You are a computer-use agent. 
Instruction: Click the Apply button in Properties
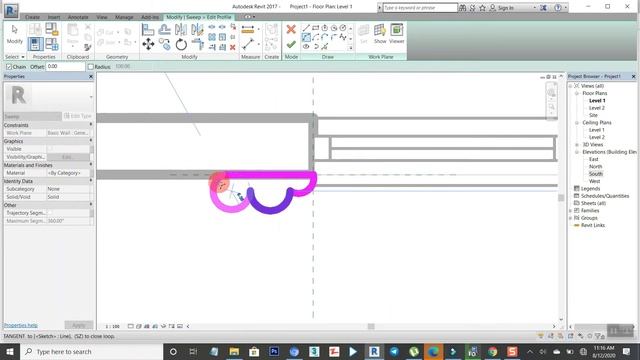click(78, 325)
